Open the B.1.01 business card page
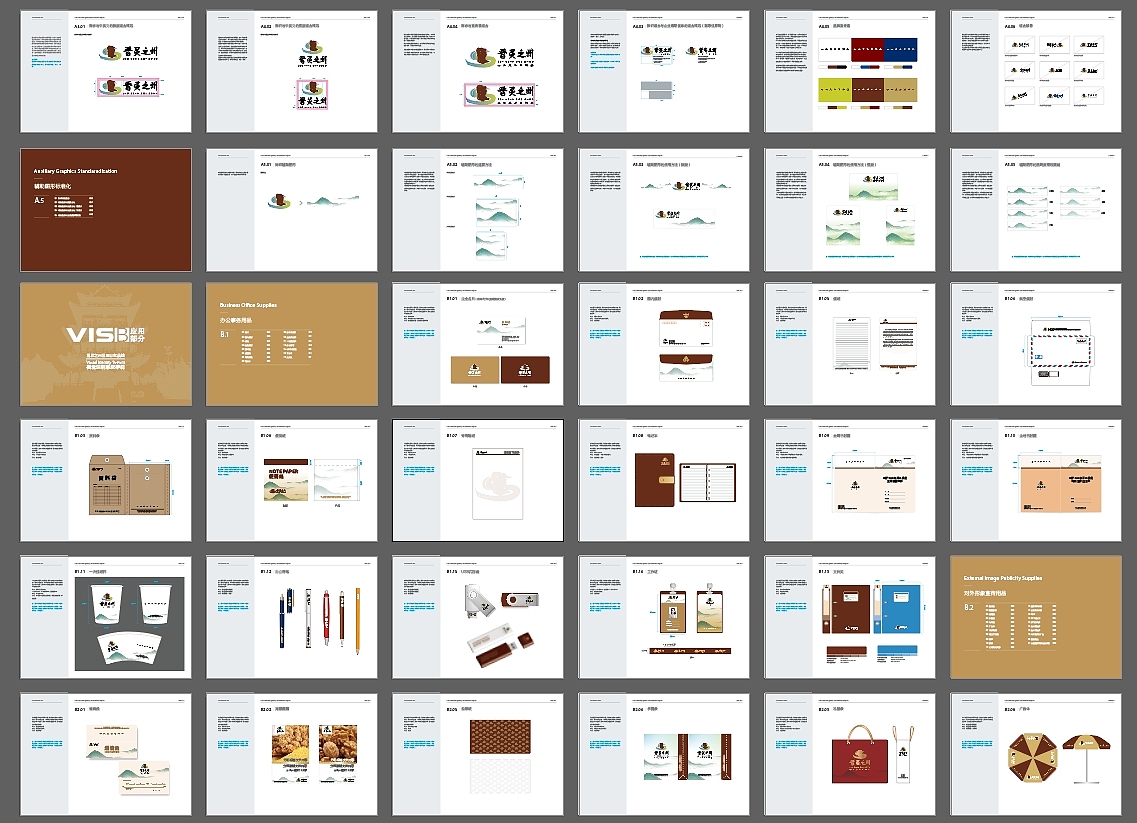Viewport: 1137px width, 823px height. point(478,344)
